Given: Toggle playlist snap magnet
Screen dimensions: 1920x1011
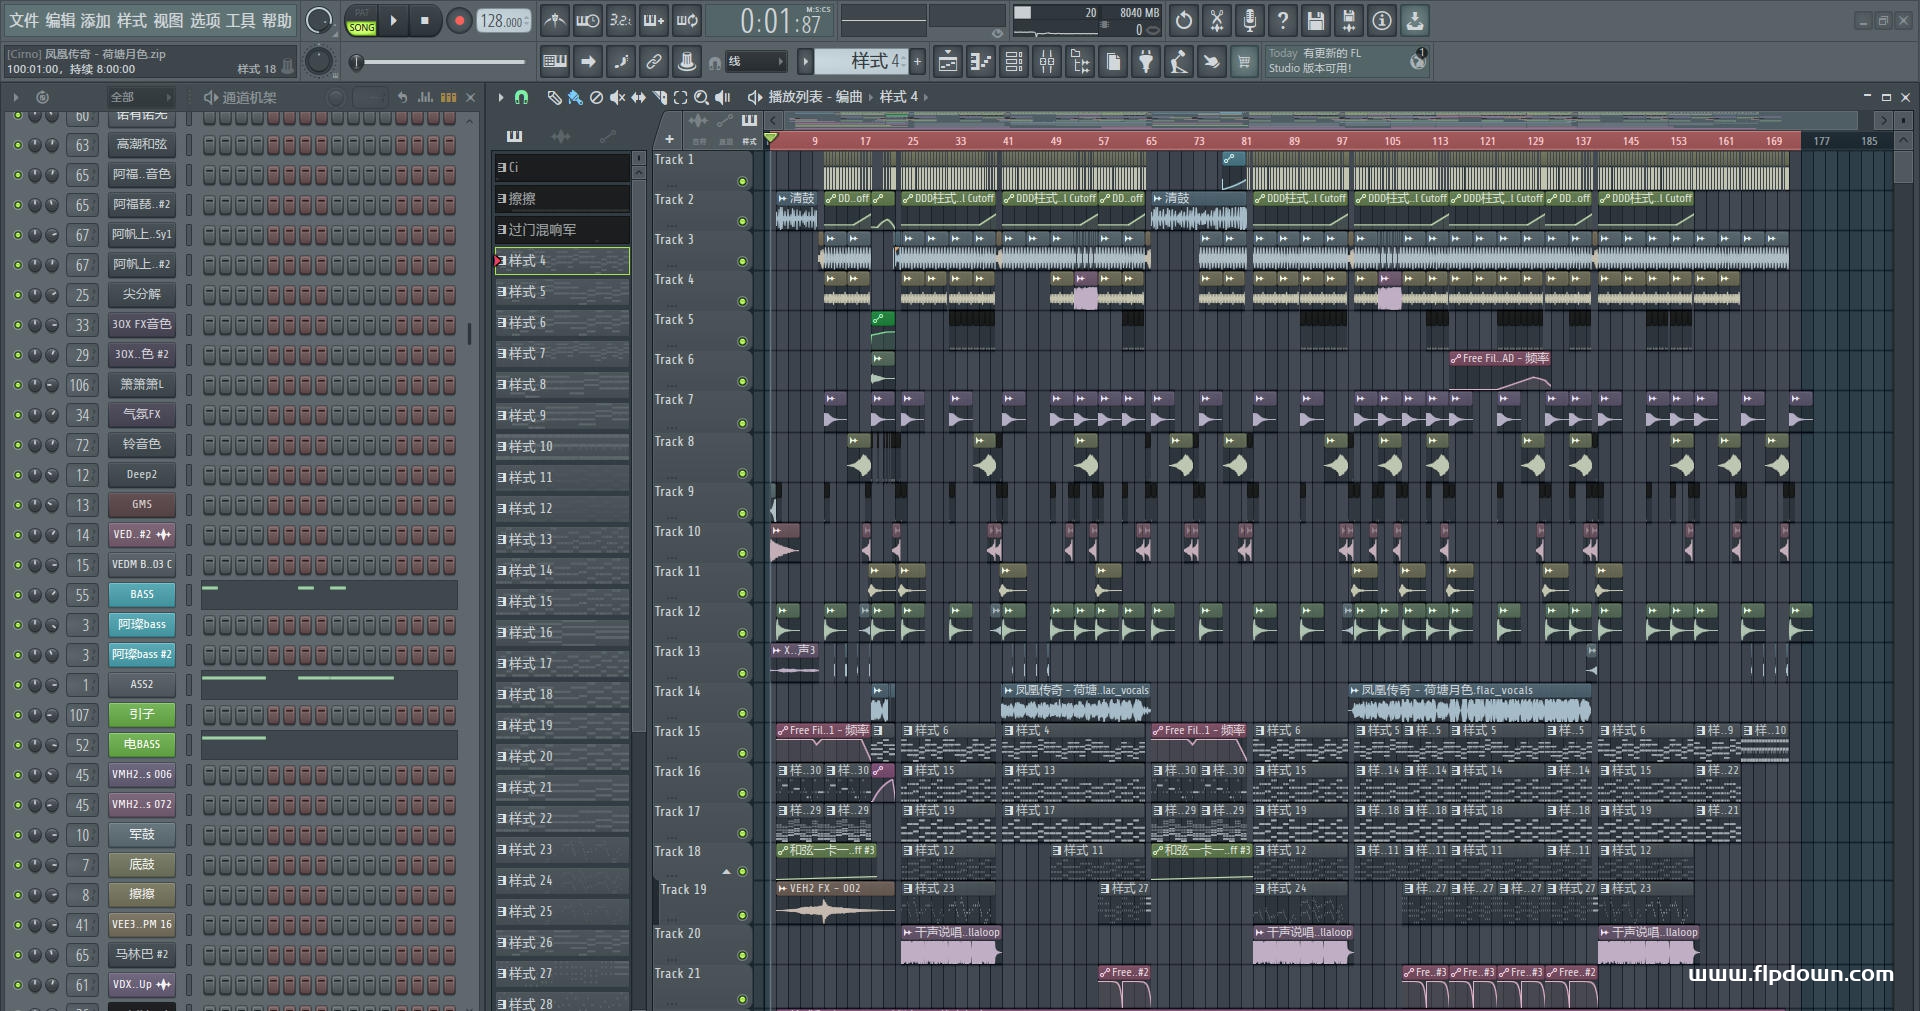Looking at the screenshot, I should point(521,97).
